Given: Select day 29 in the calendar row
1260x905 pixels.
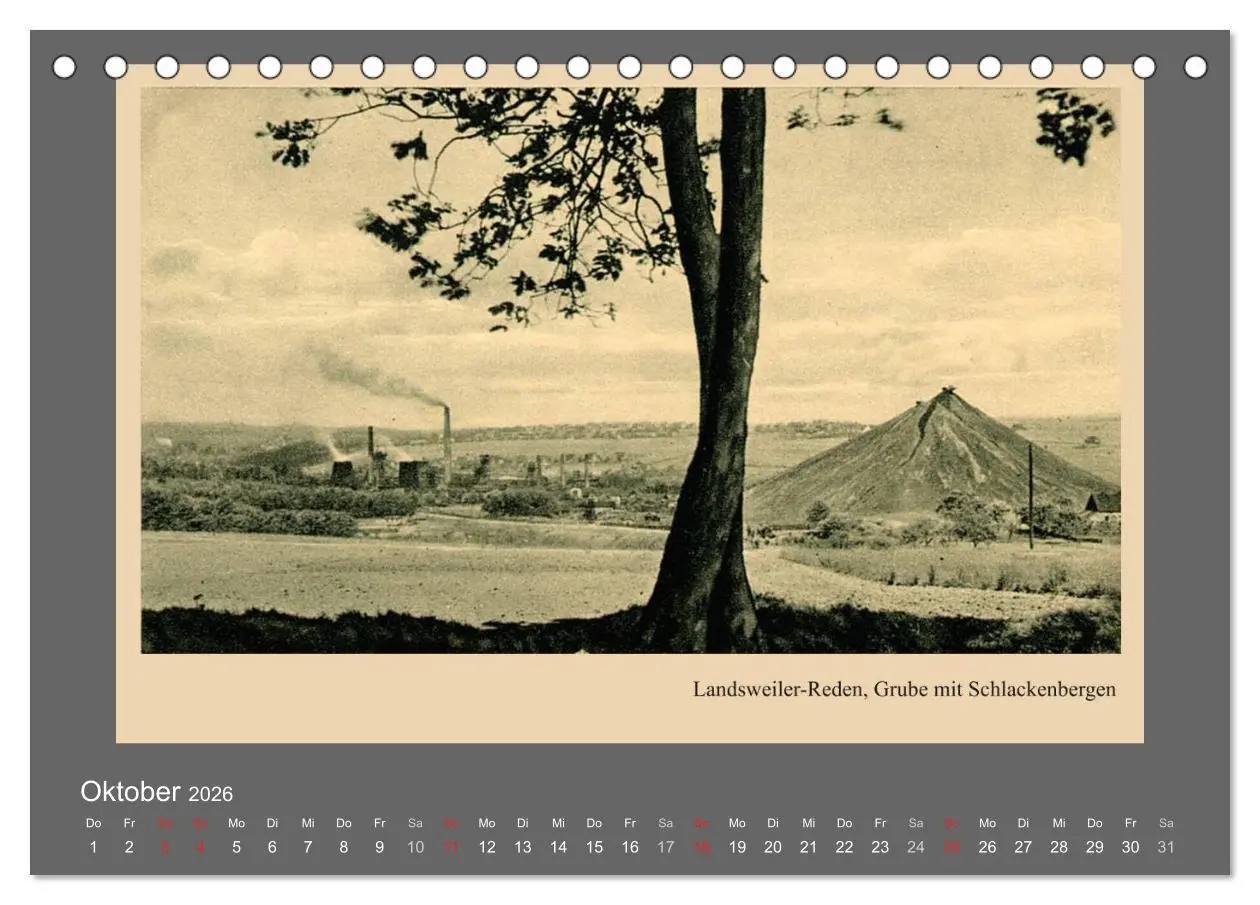Looking at the screenshot, I should tap(1095, 847).
